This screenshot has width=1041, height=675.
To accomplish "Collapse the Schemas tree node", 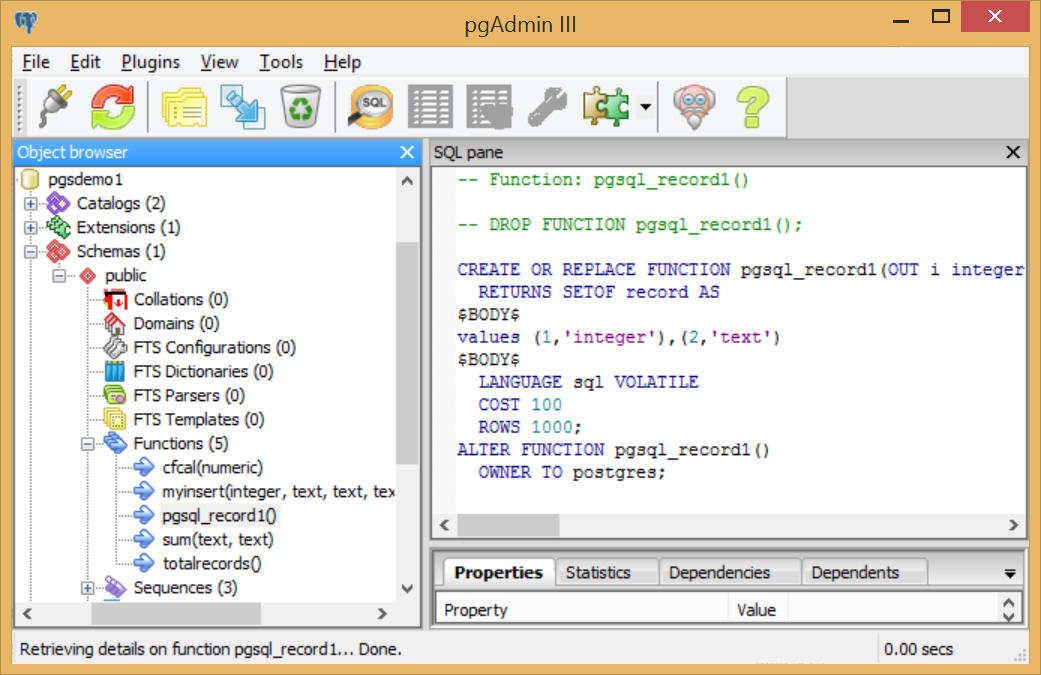I will tap(31, 252).
